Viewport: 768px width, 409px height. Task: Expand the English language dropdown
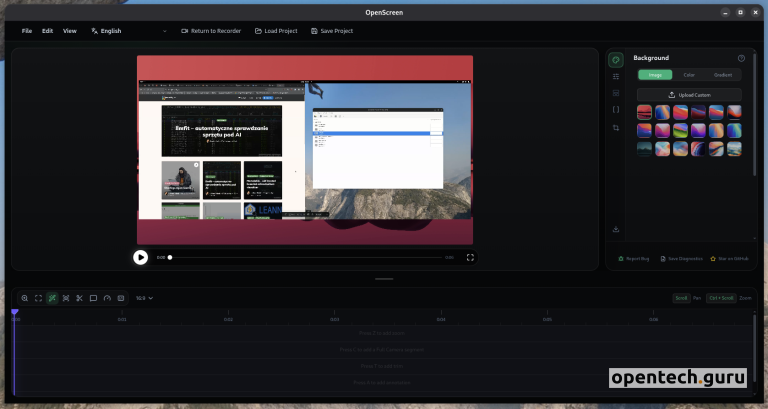pos(129,31)
